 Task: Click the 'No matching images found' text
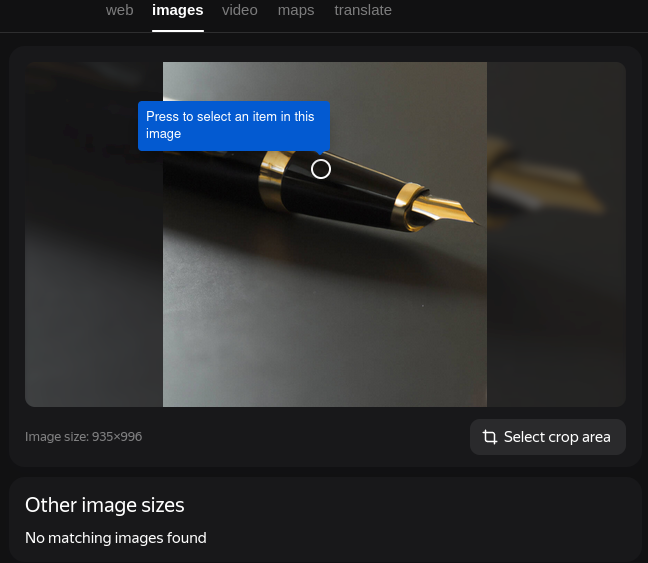tap(116, 538)
